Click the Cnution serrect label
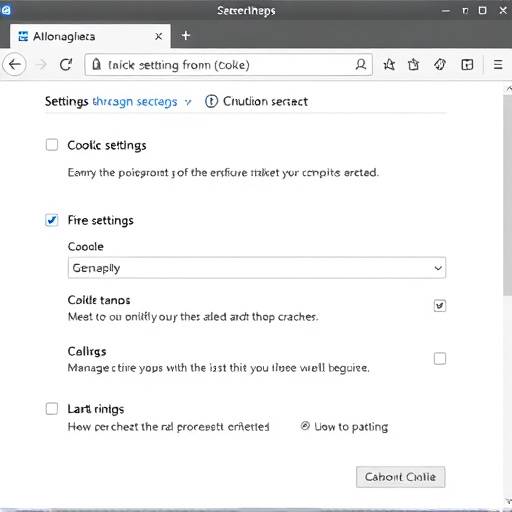The width and height of the screenshot is (512, 512). (265, 101)
